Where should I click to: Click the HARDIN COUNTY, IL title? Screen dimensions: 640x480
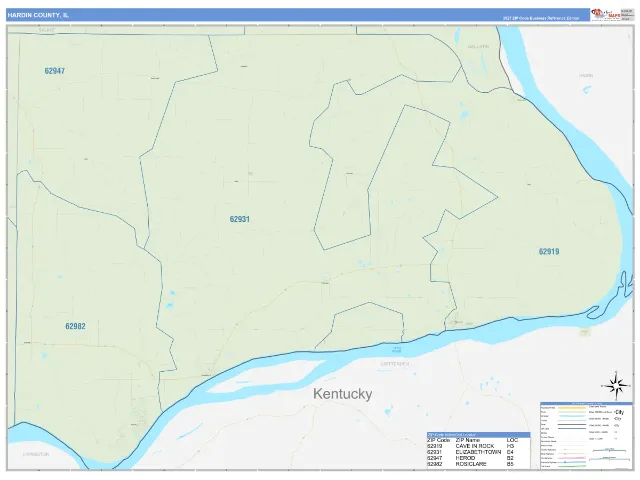click(x=38, y=15)
